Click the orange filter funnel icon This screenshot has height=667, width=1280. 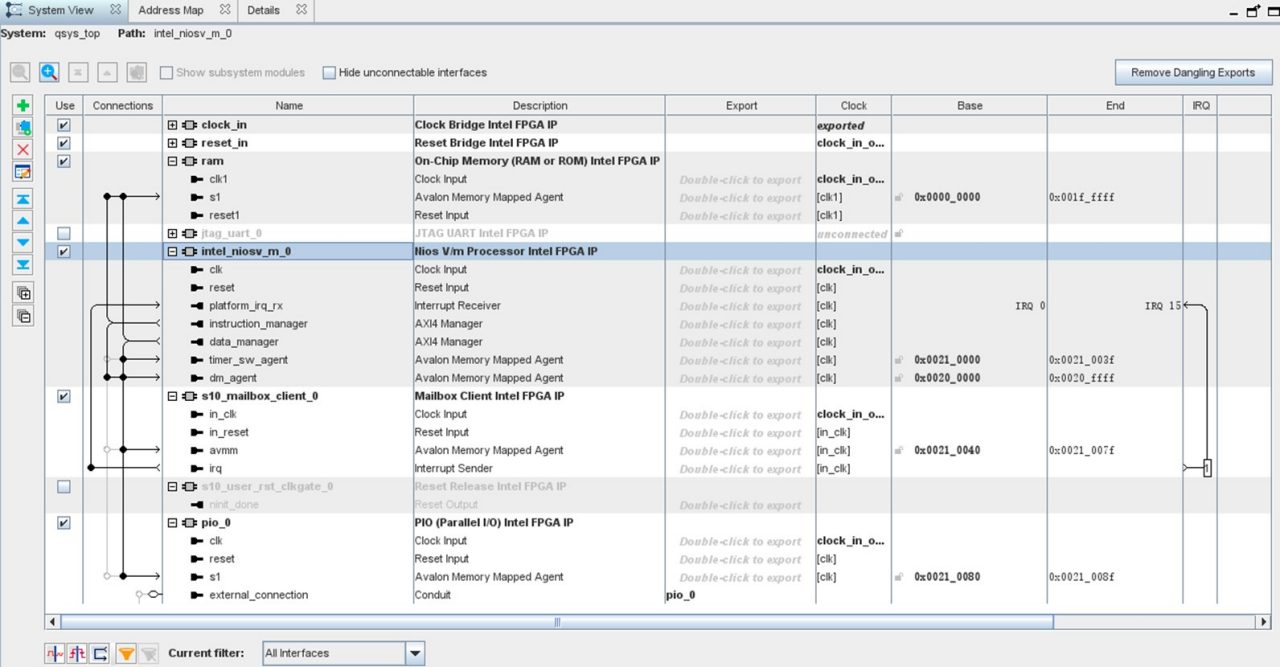click(x=126, y=653)
